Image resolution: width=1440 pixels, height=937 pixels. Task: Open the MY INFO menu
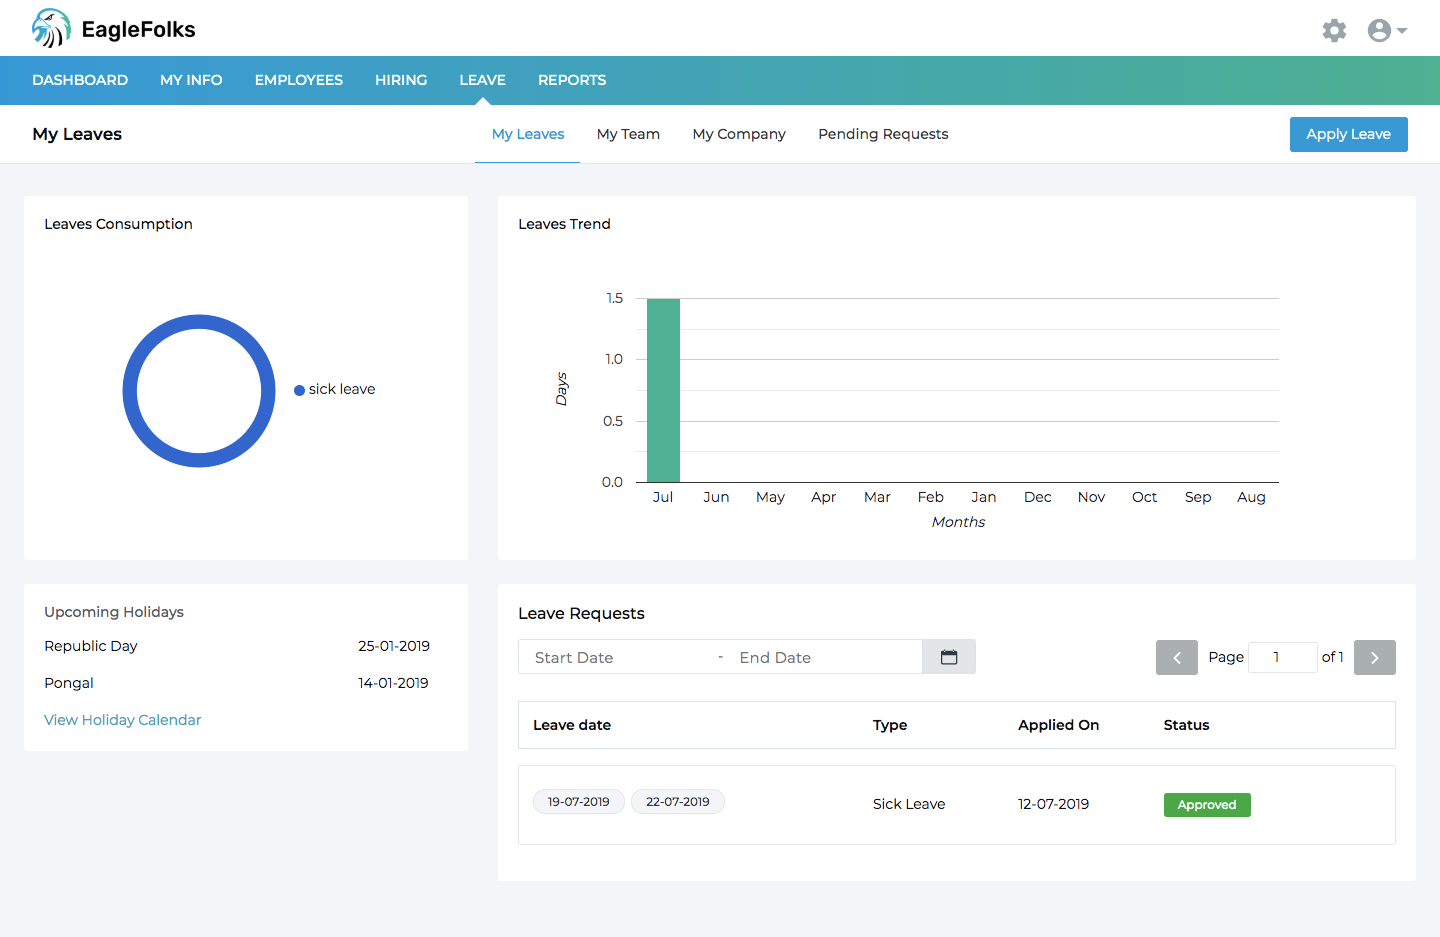point(191,80)
